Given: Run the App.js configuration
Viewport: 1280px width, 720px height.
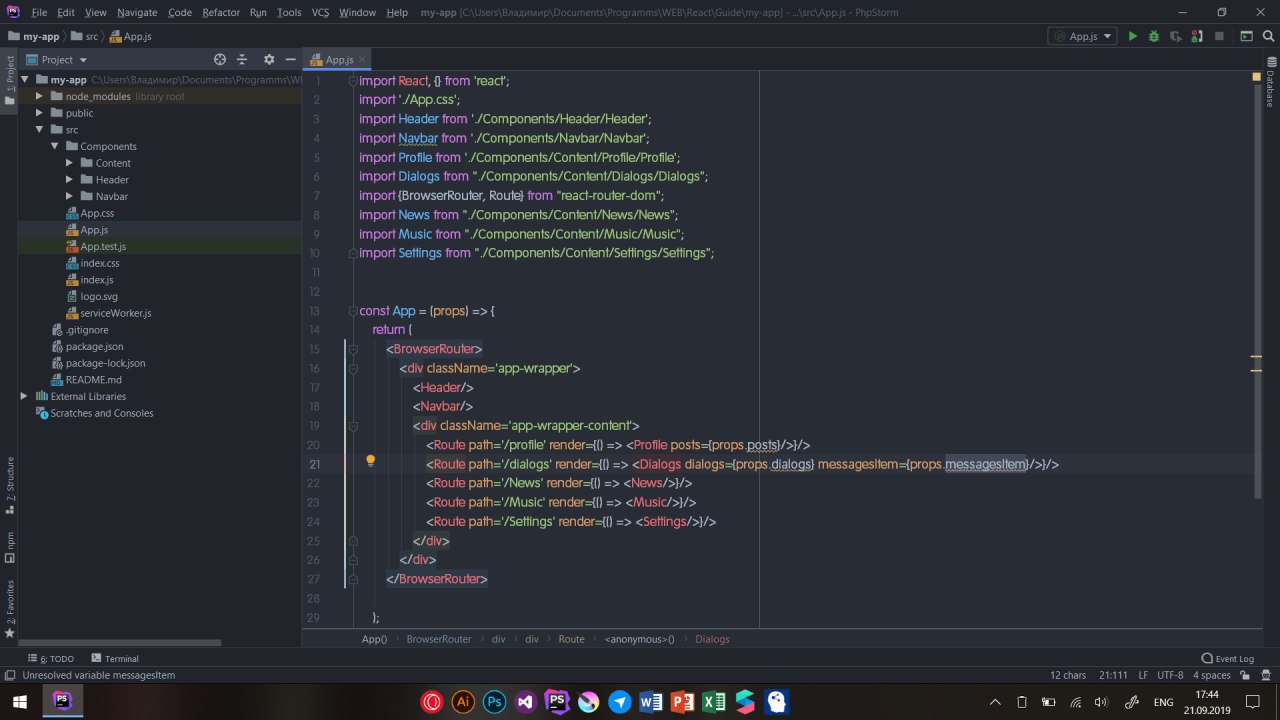Looking at the screenshot, I should coord(1132,36).
